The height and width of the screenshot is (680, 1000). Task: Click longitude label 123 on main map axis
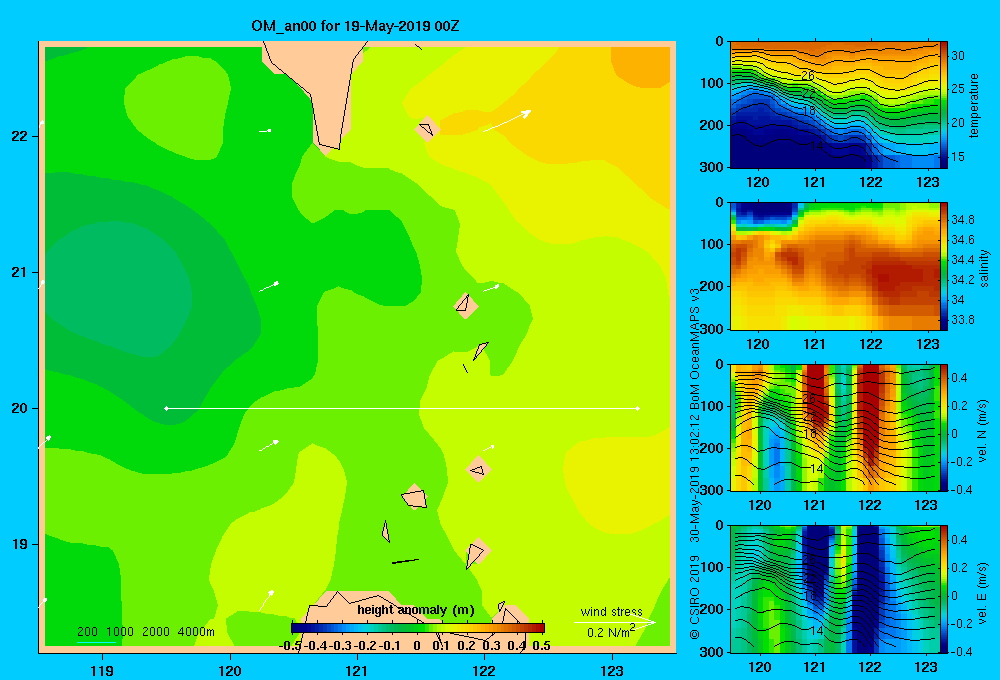612,670
